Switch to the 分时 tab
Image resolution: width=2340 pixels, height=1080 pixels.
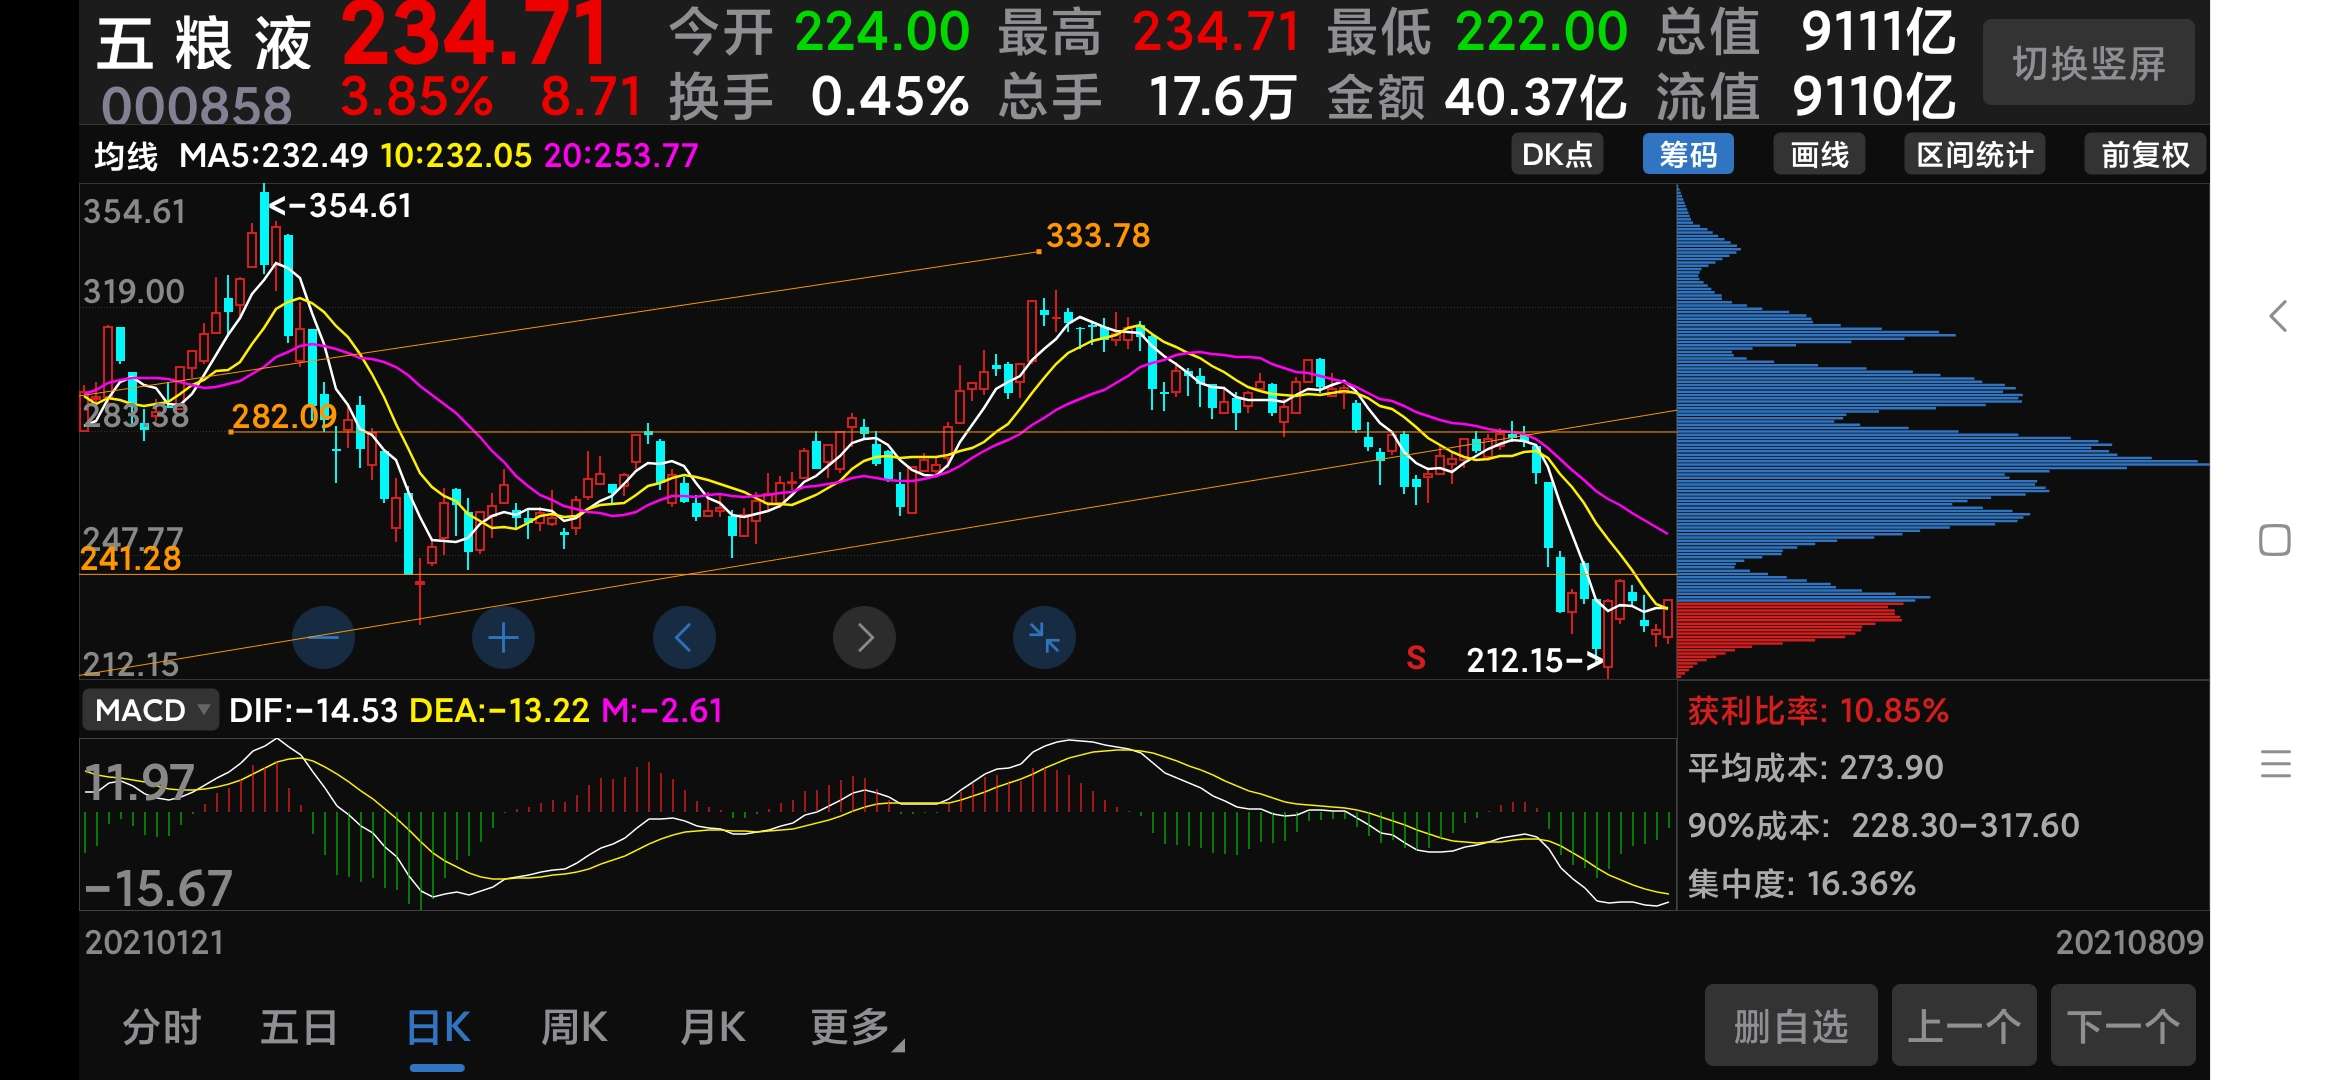(162, 1027)
